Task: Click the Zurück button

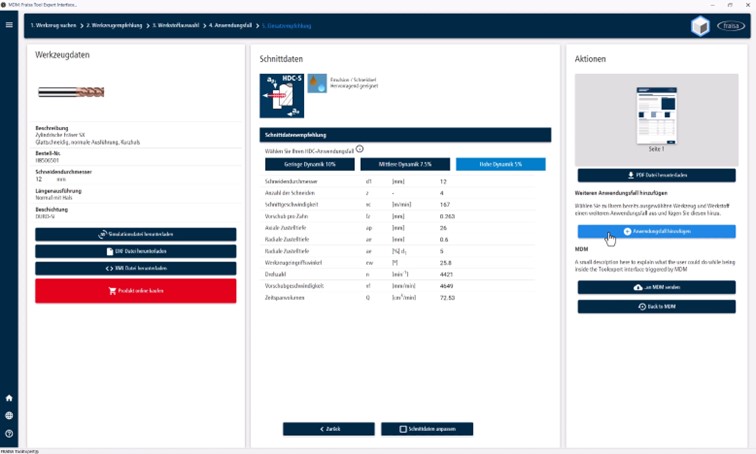Action: 329,429
